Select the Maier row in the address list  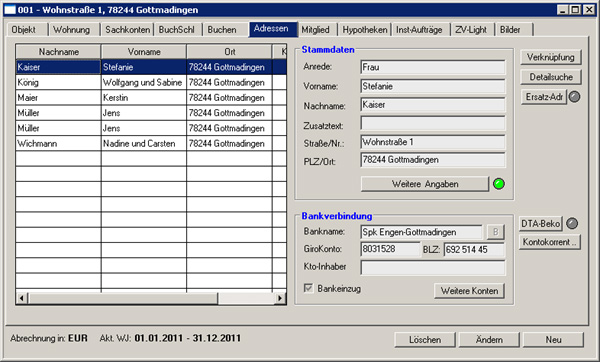tap(151, 98)
